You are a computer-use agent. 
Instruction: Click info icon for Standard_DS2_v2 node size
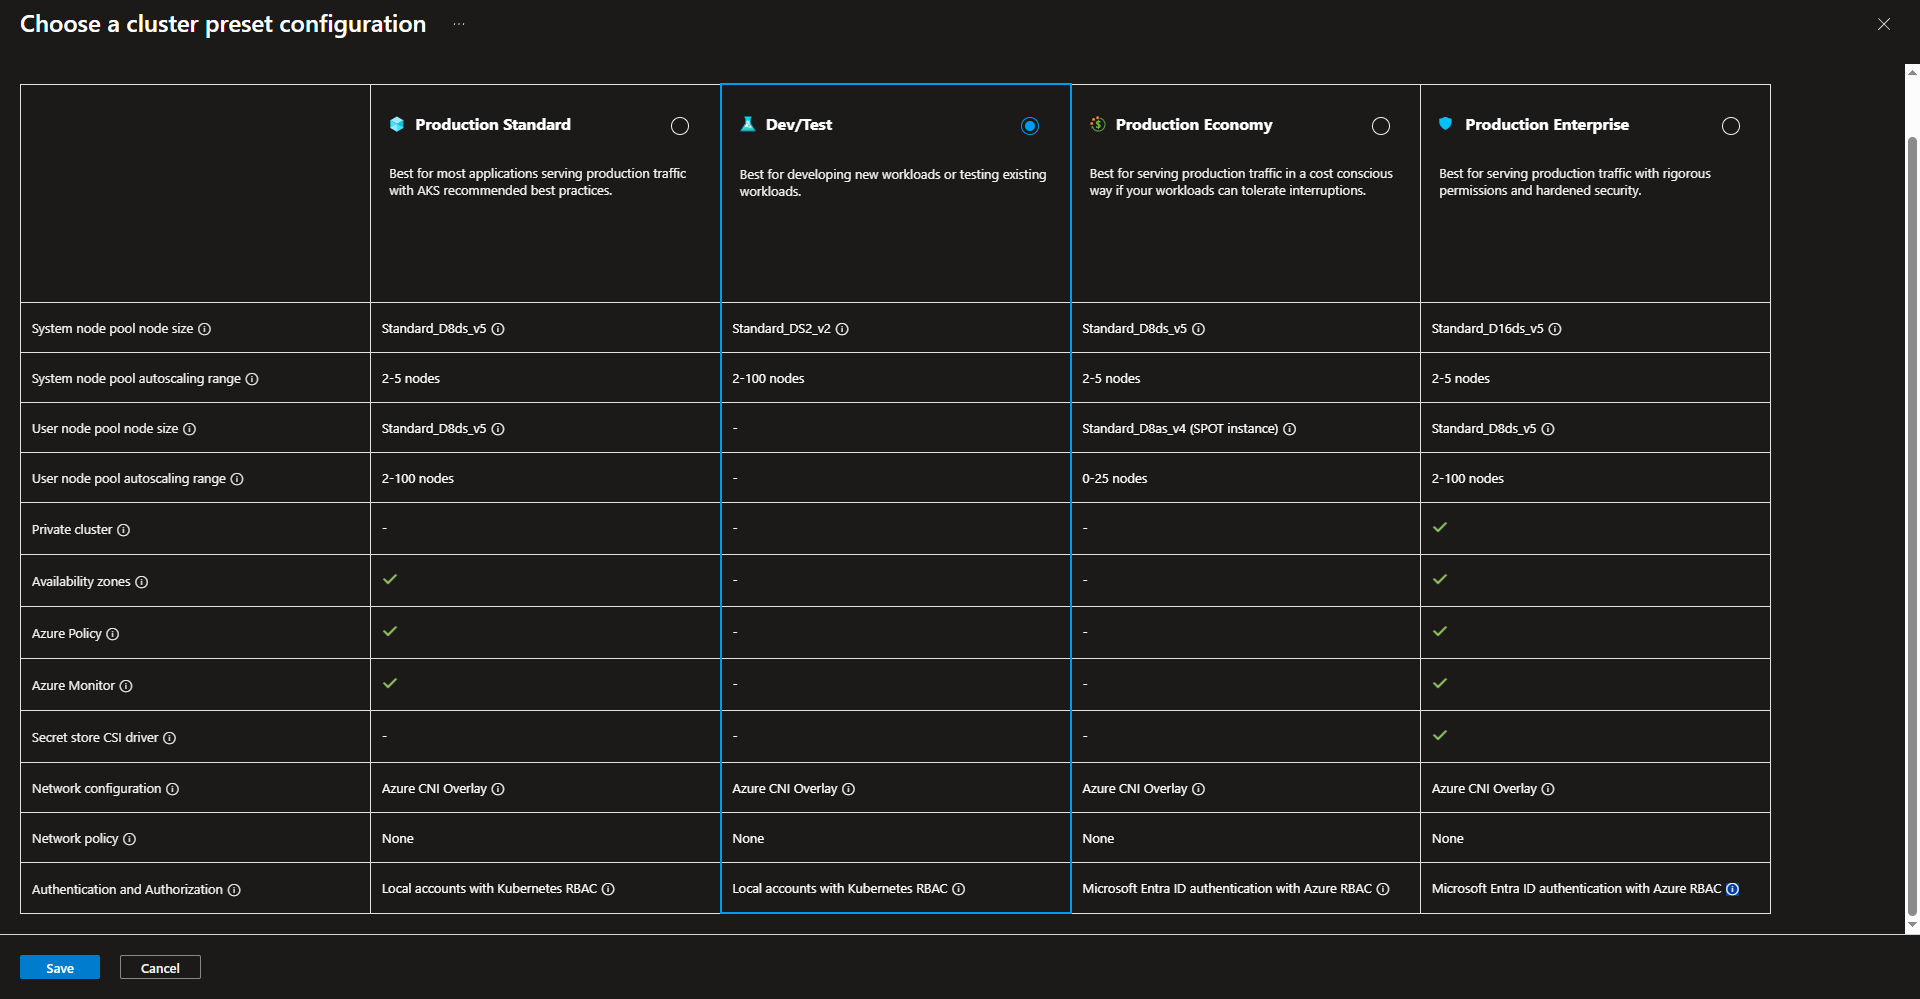click(x=842, y=329)
